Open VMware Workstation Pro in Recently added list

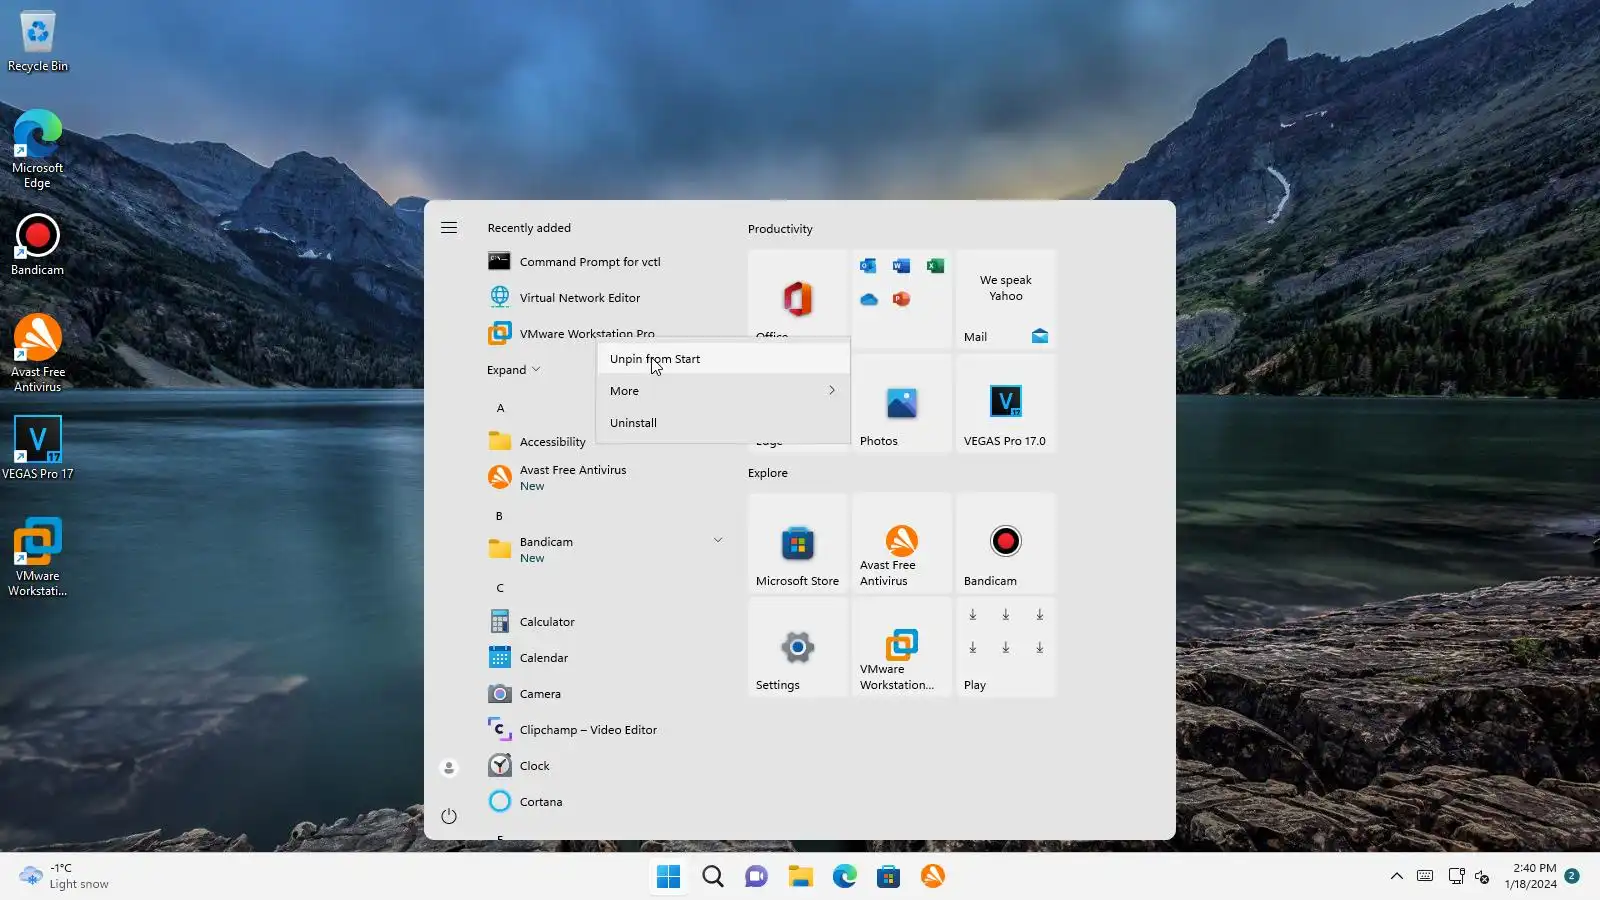coord(604,333)
